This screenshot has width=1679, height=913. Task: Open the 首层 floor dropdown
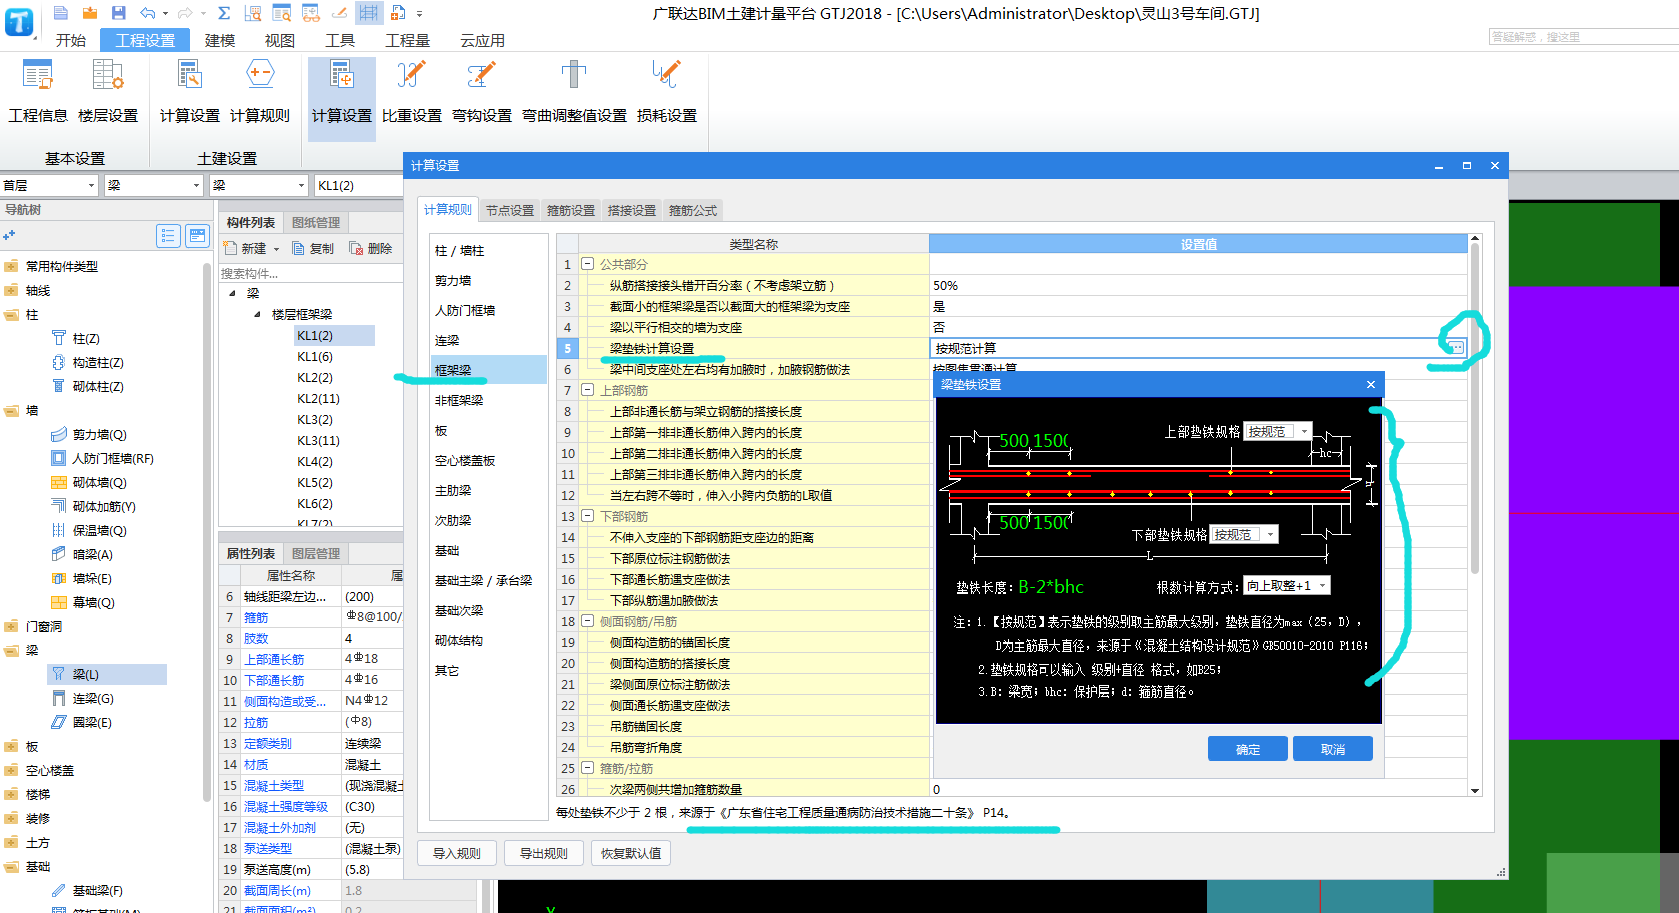pos(91,186)
